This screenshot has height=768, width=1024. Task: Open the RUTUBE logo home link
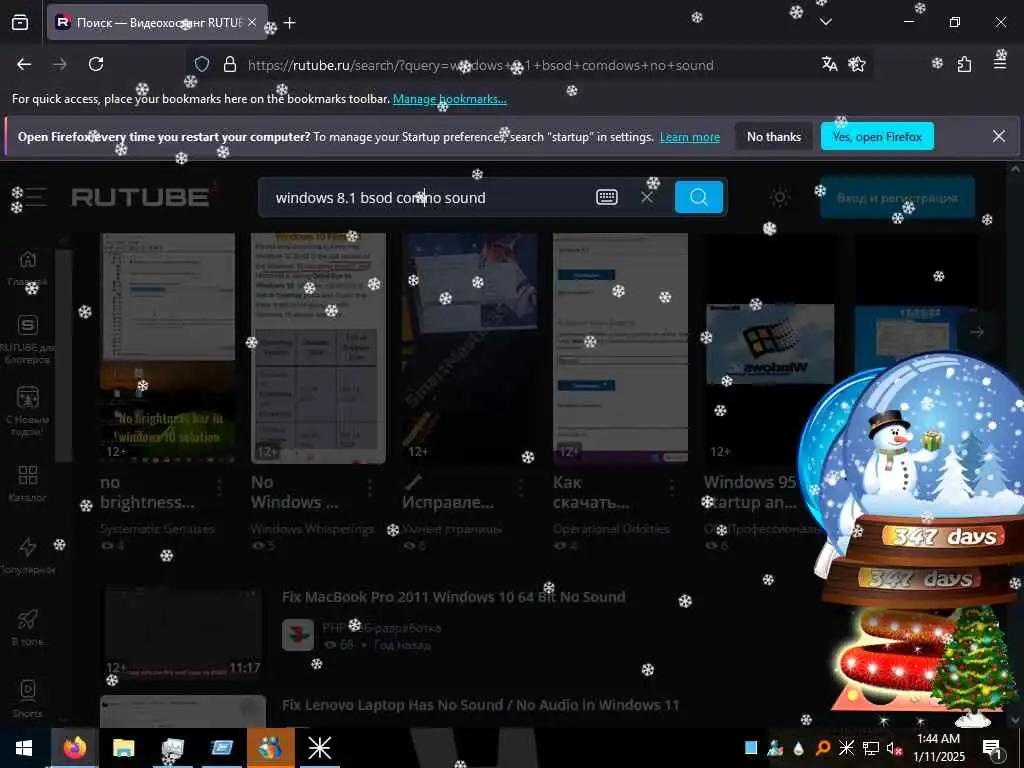coord(140,197)
